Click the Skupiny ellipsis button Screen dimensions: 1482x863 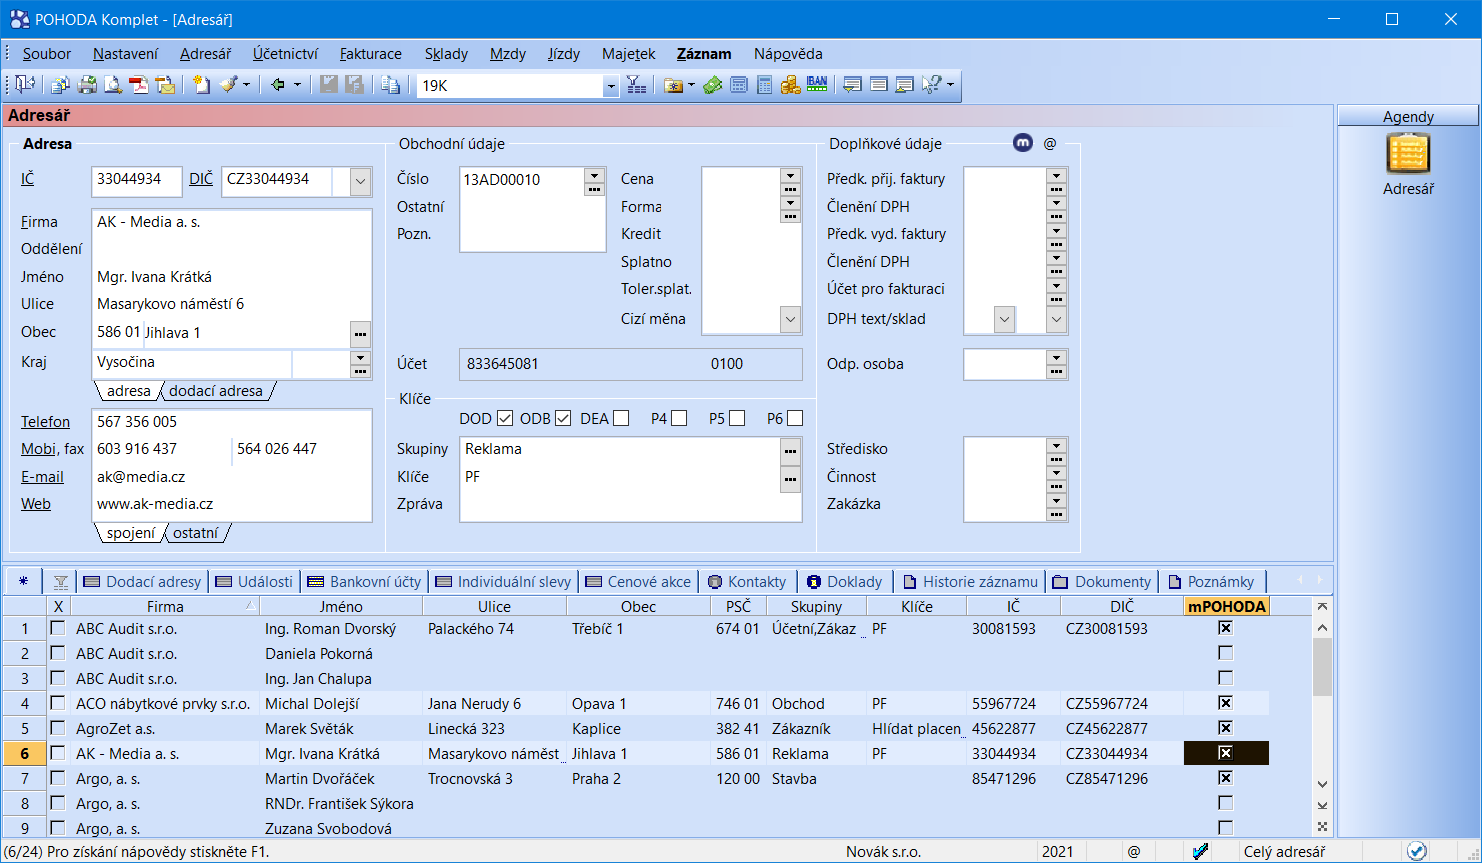coord(791,452)
